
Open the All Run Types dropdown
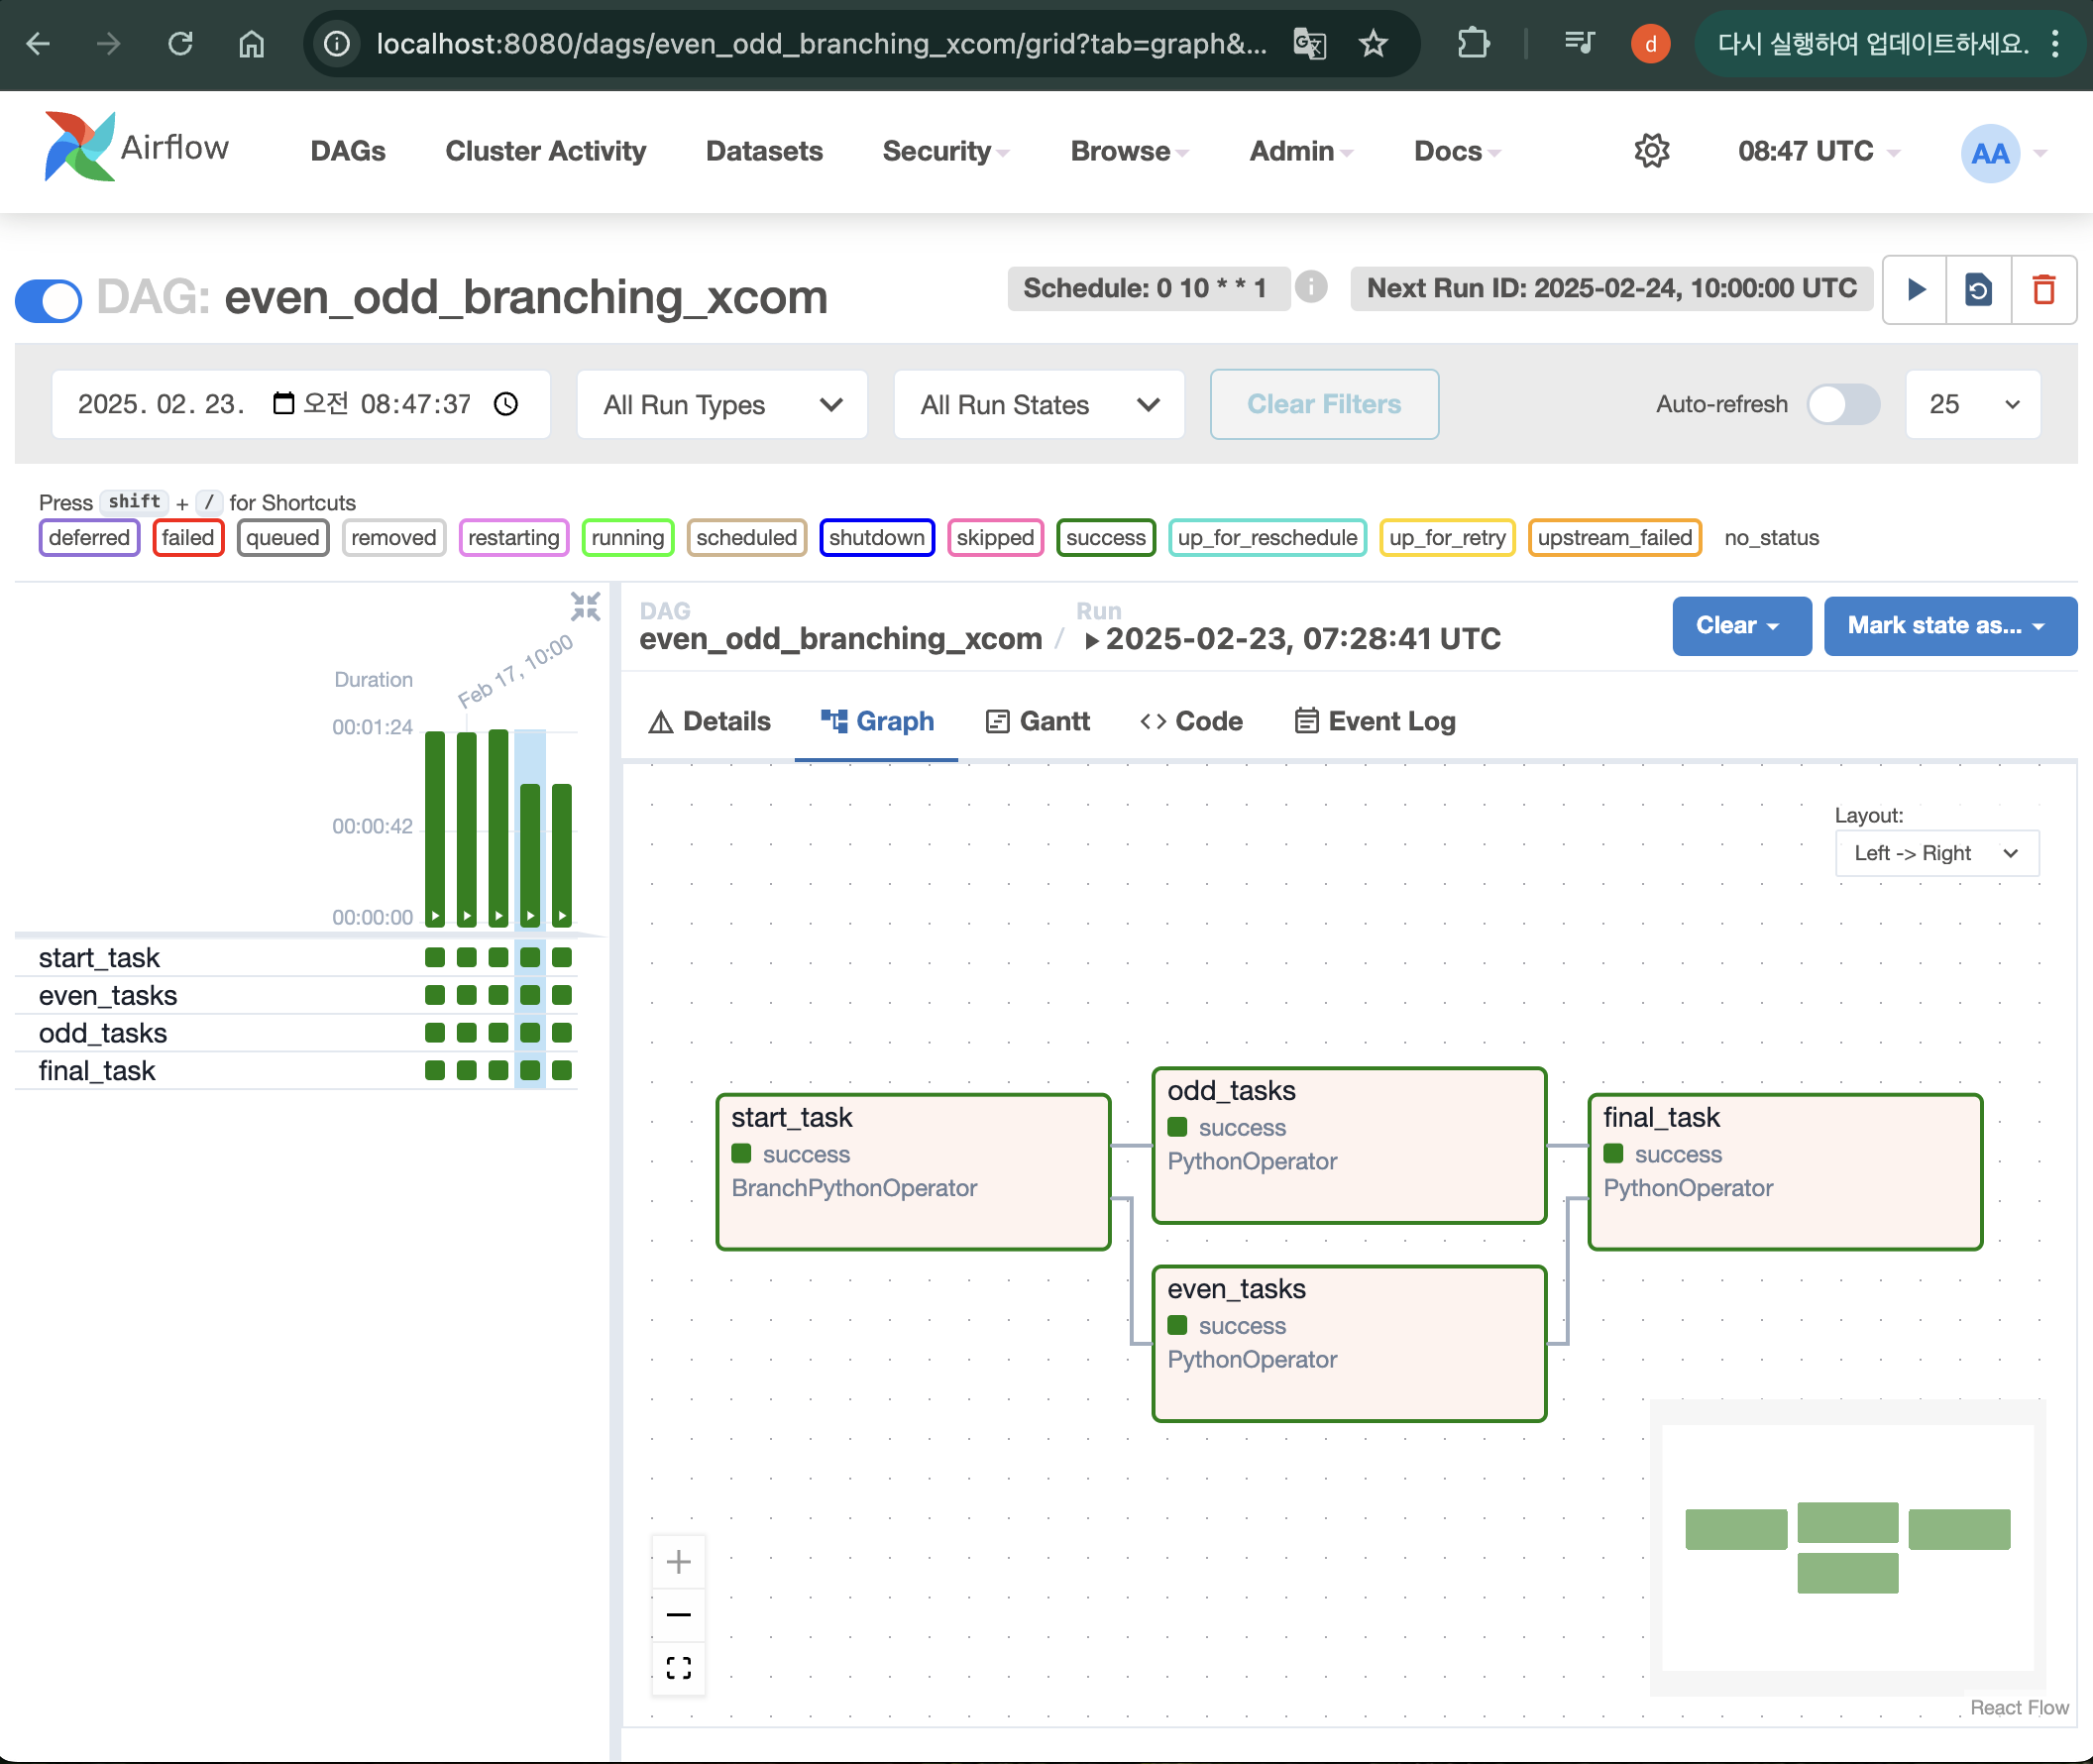click(x=722, y=404)
